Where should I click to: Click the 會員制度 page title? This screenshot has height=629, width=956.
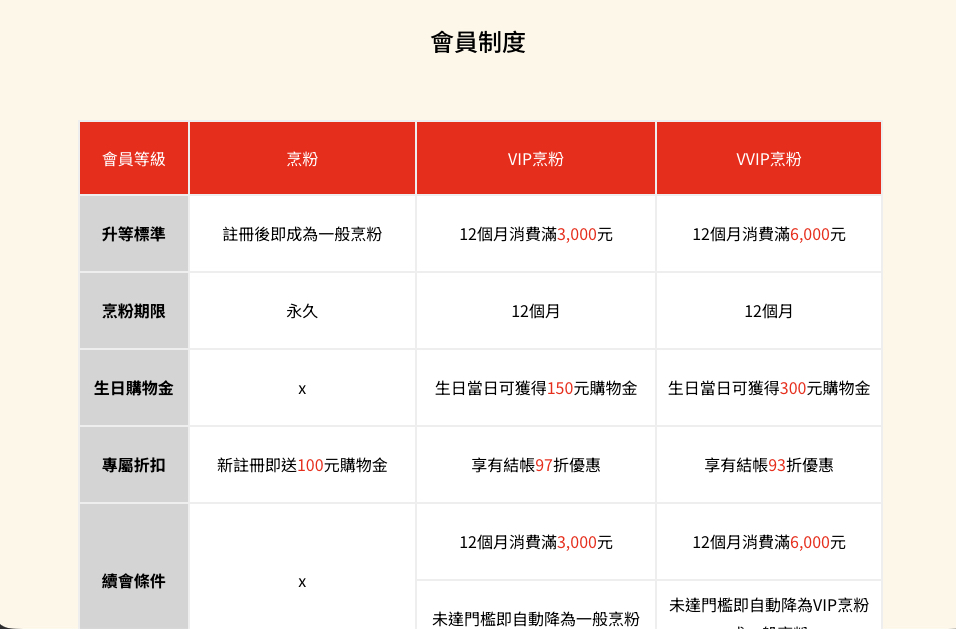coord(478,42)
